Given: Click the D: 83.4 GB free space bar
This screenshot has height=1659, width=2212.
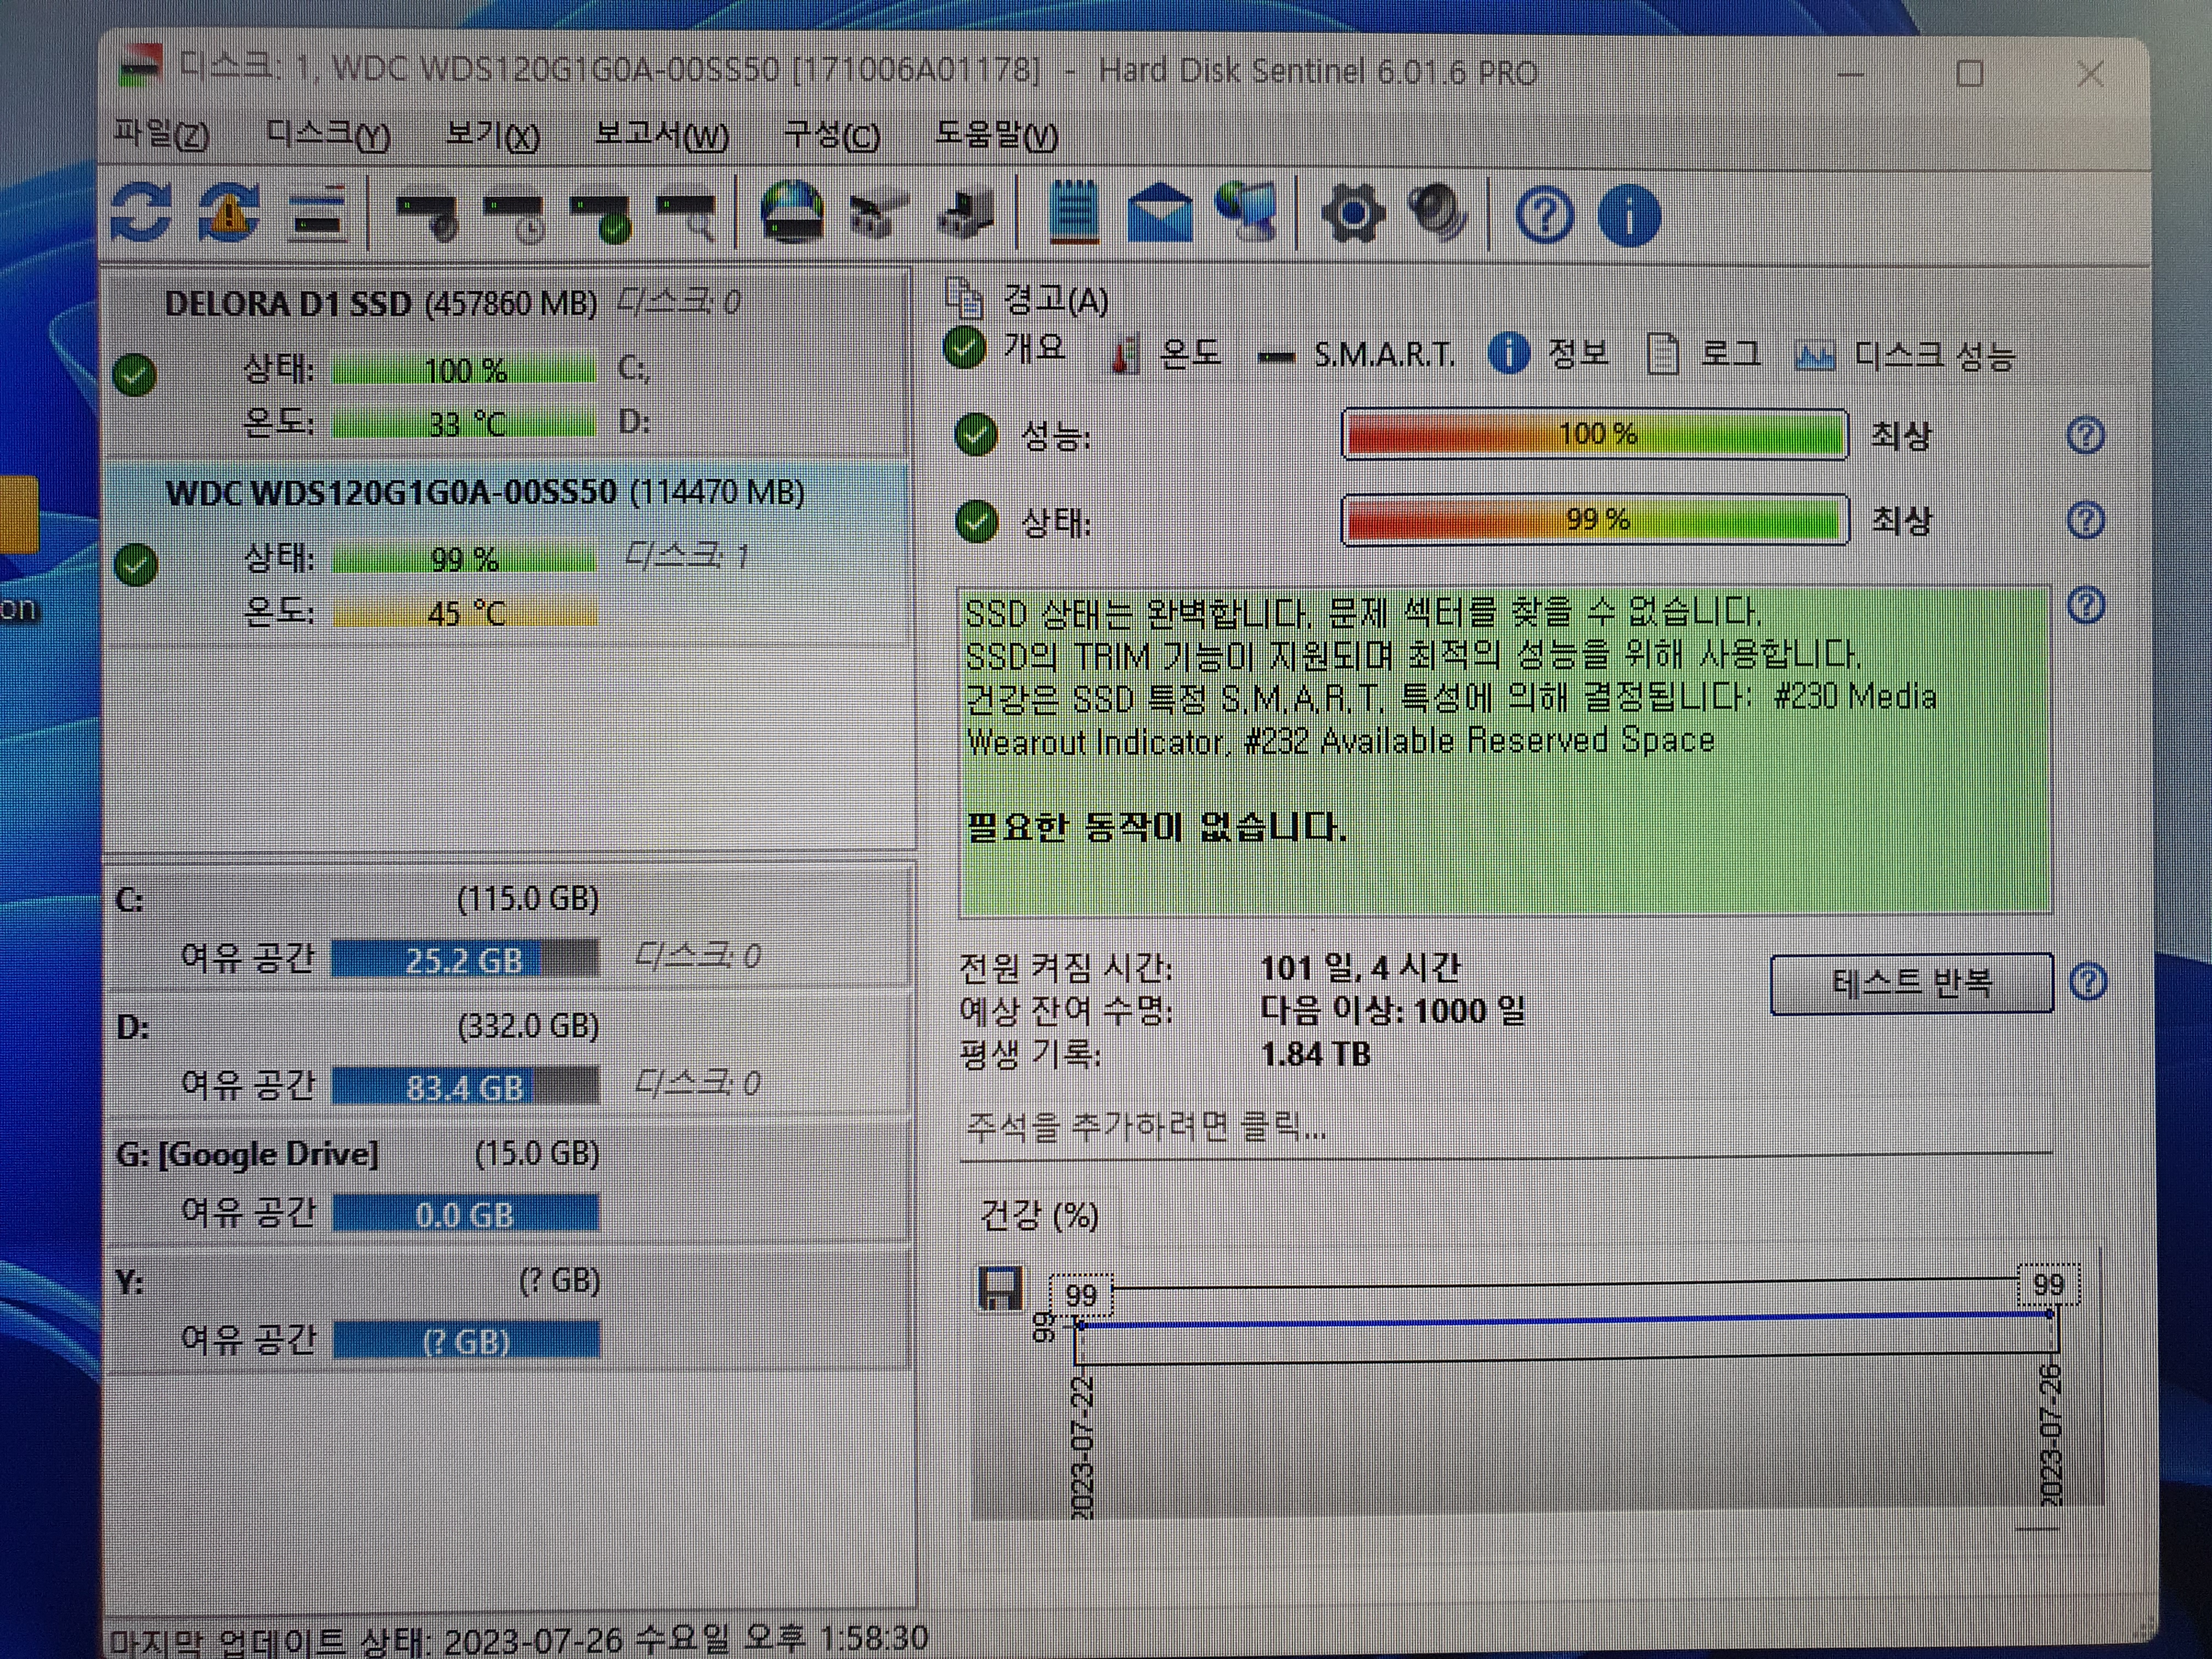Looking at the screenshot, I should [x=465, y=1086].
